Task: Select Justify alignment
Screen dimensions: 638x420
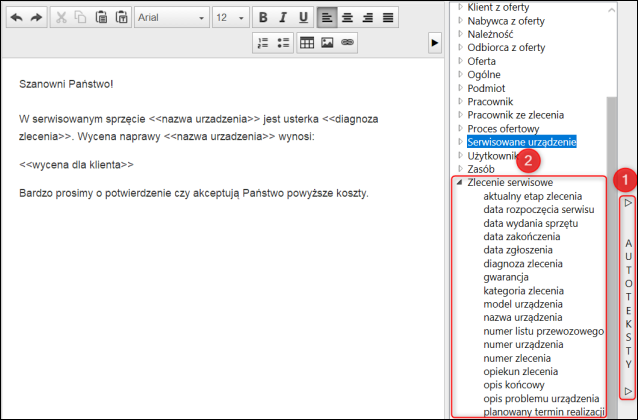Action: click(388, 18)
